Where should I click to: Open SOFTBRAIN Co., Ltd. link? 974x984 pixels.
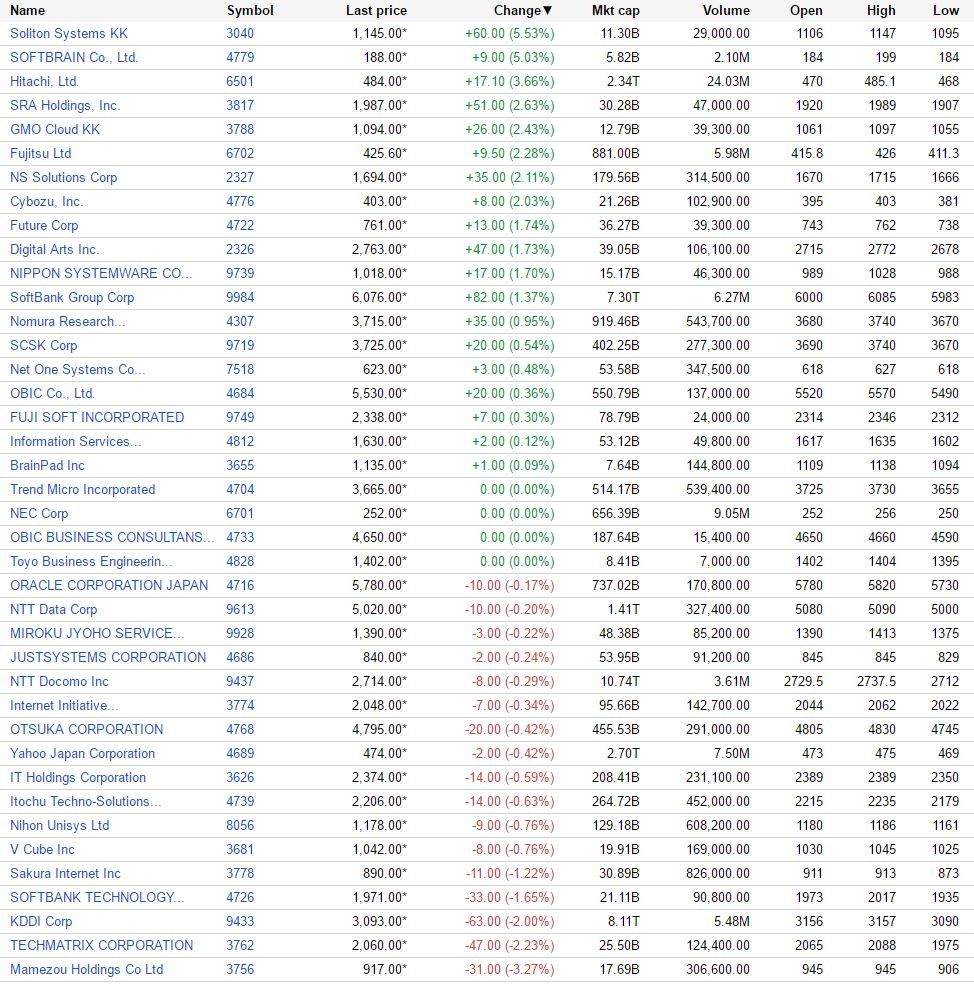[x=74, y=57]
